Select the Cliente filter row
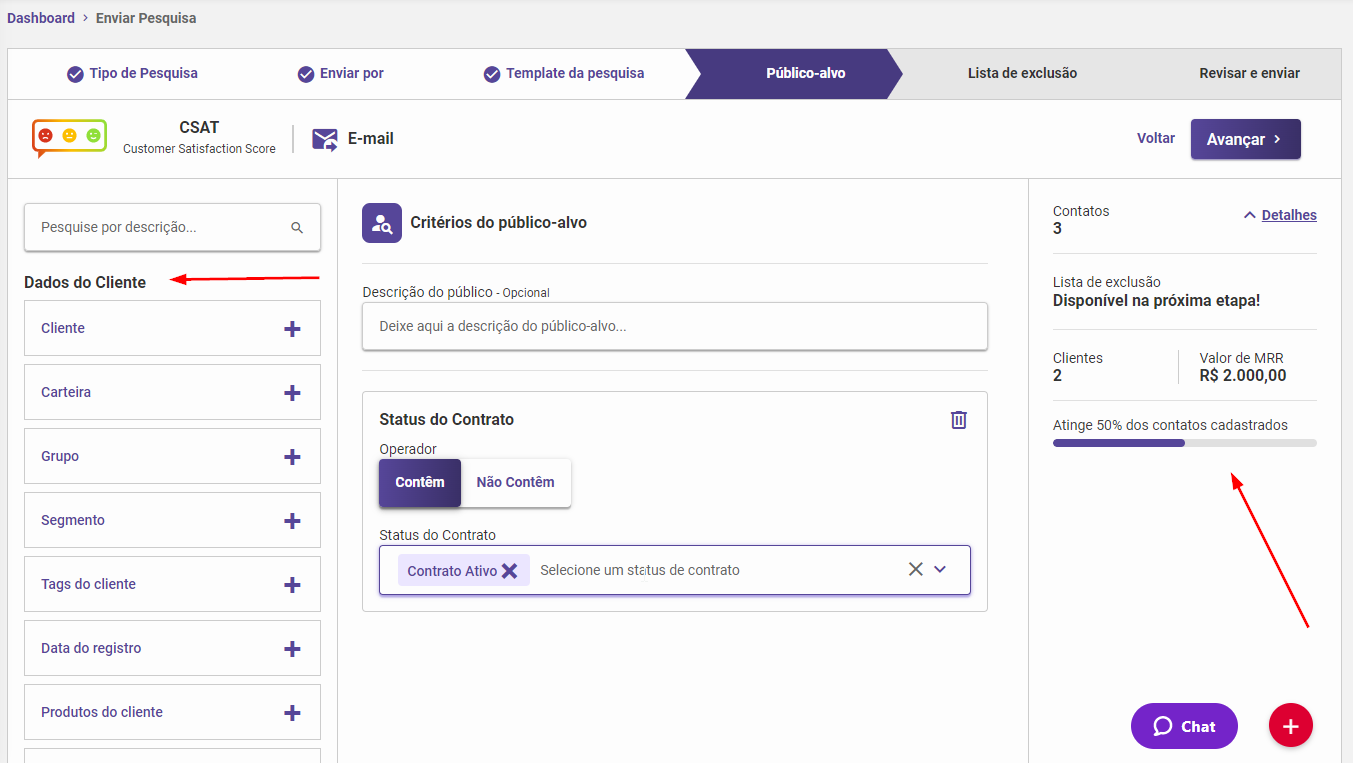 (x=172, y=329)
